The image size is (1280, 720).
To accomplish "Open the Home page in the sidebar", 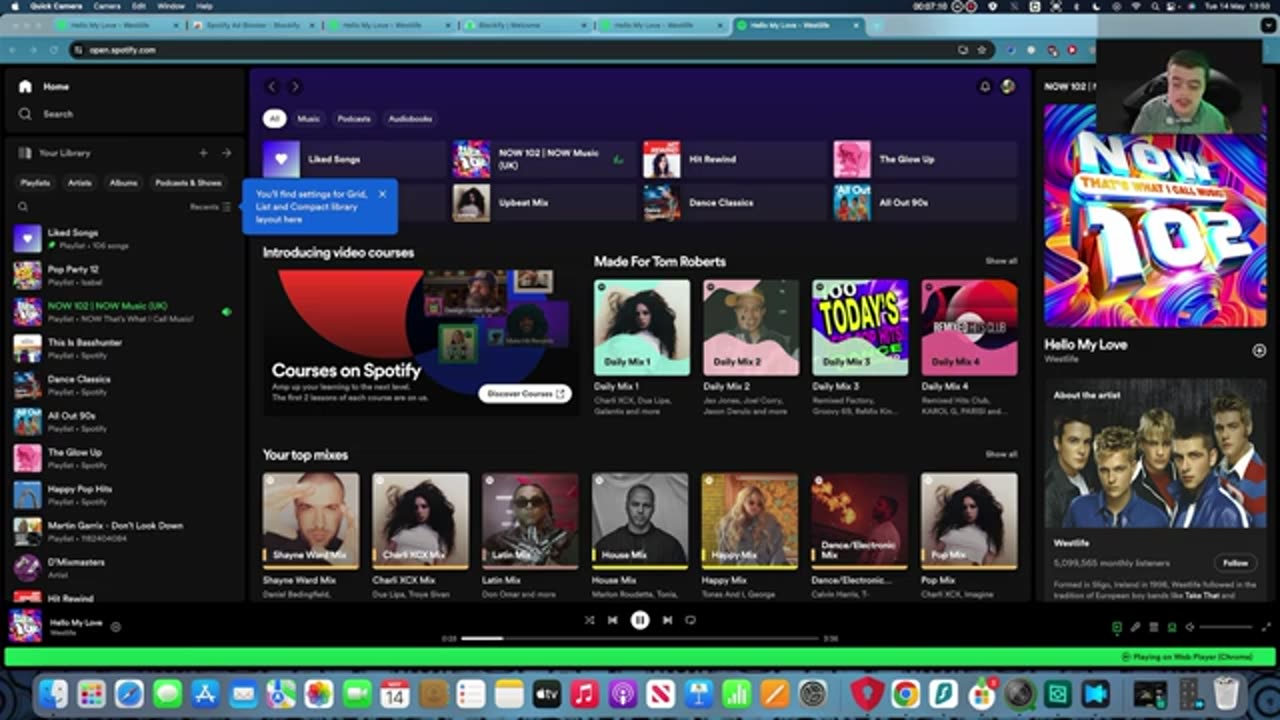I will coord(43,87).
